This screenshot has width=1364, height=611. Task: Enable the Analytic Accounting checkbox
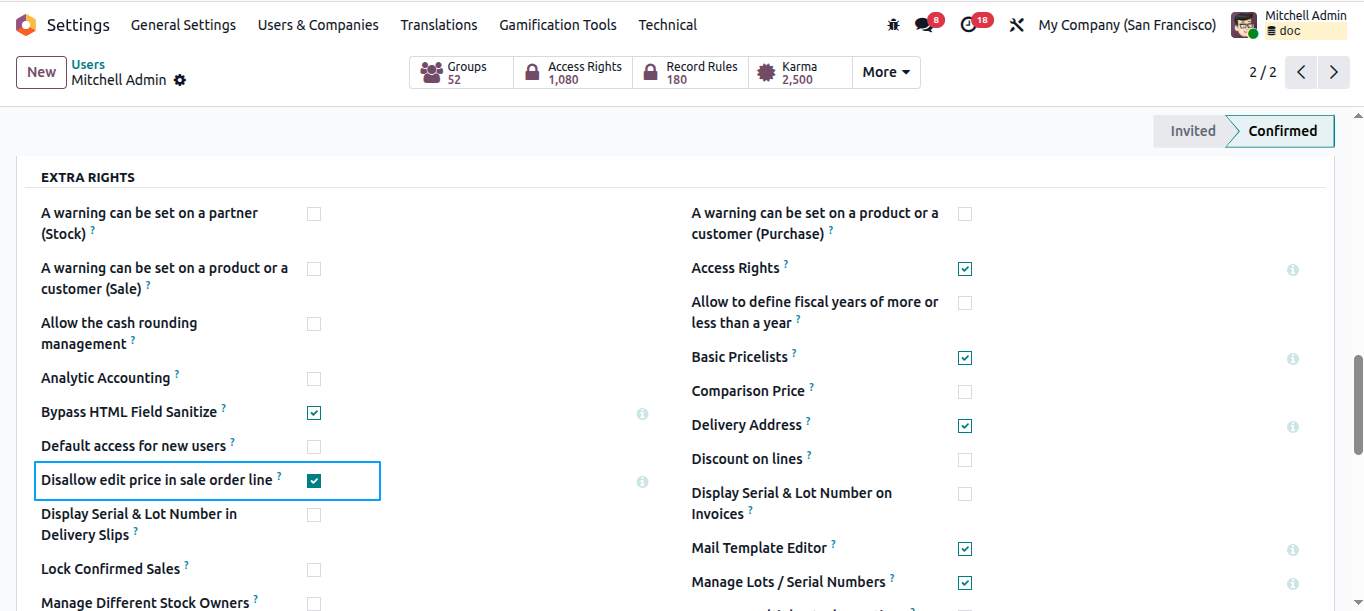[314, 379]
